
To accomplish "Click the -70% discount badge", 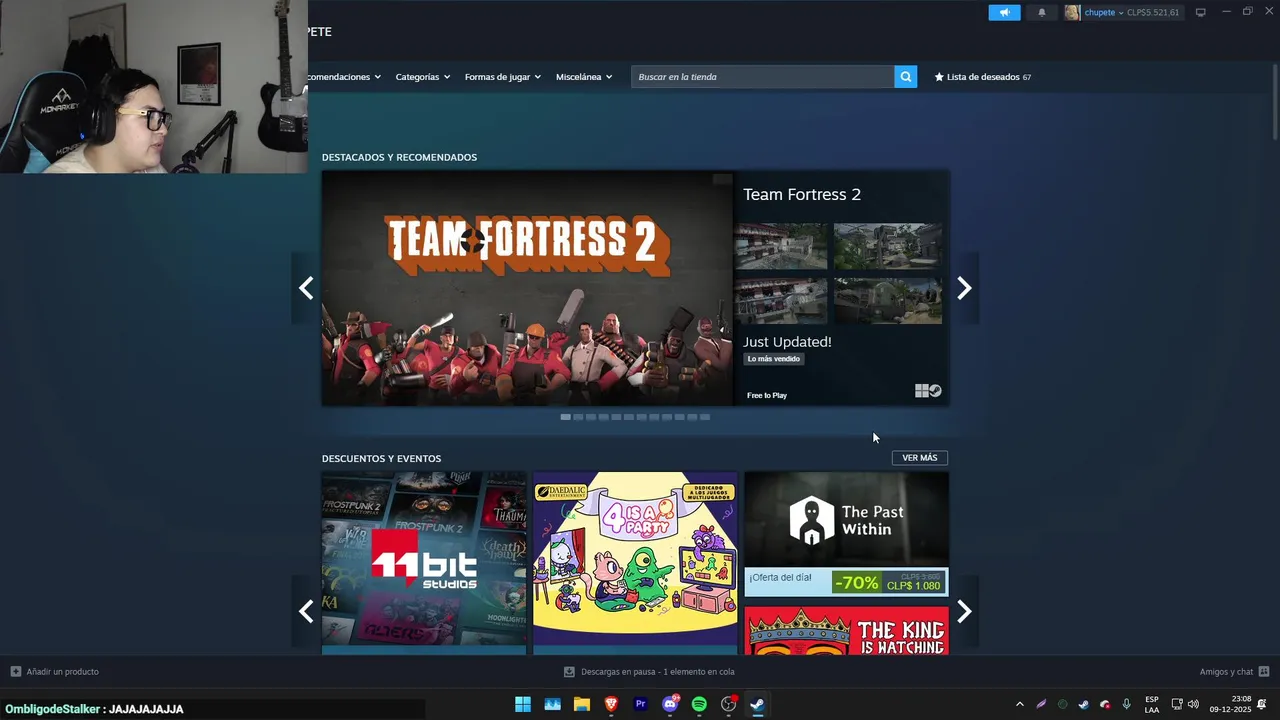I will click(x=857, y=582).
